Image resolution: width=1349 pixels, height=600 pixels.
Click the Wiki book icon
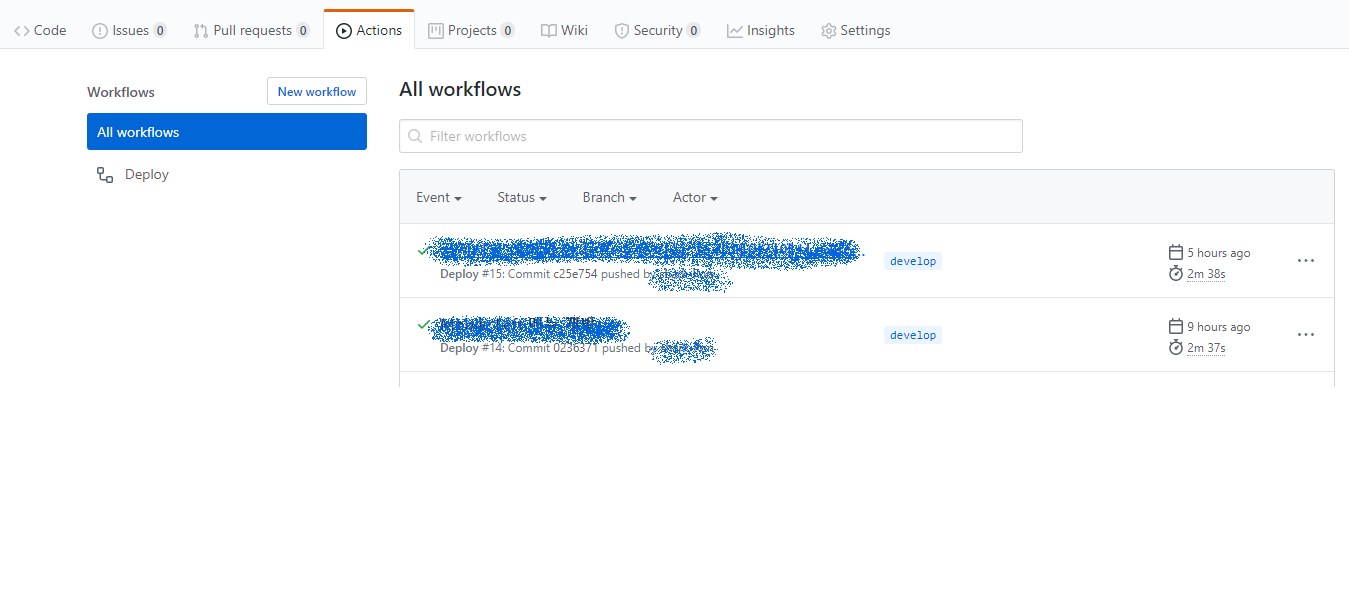click(549, 31)
